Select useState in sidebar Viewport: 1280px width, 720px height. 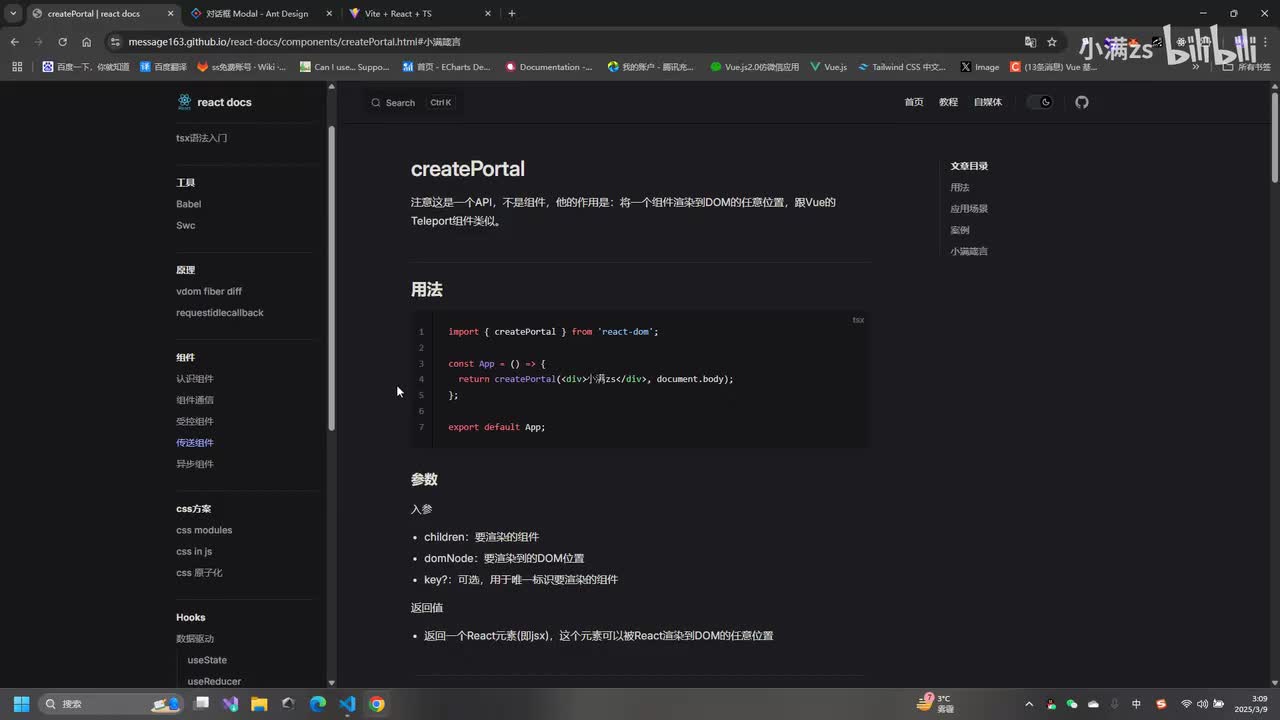pos(207,660)
